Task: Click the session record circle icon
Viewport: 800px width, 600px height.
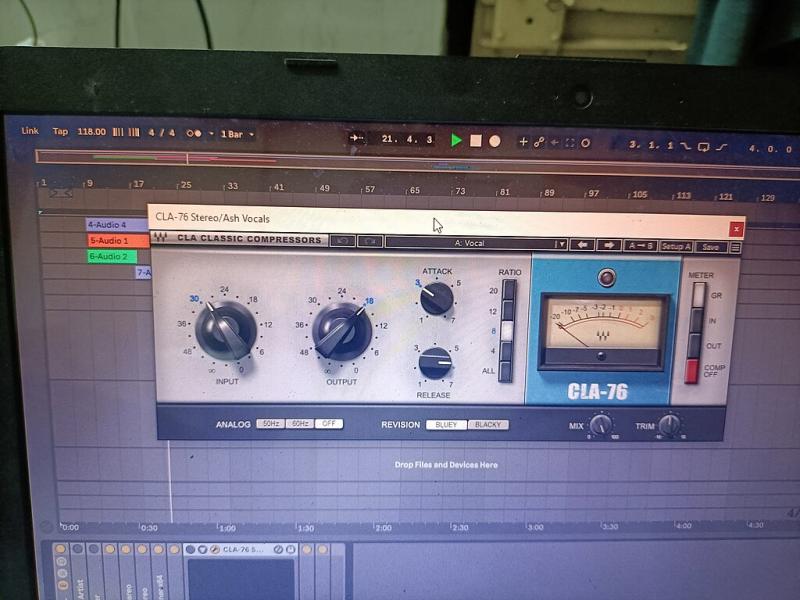Action: click(x=586, y=143)
